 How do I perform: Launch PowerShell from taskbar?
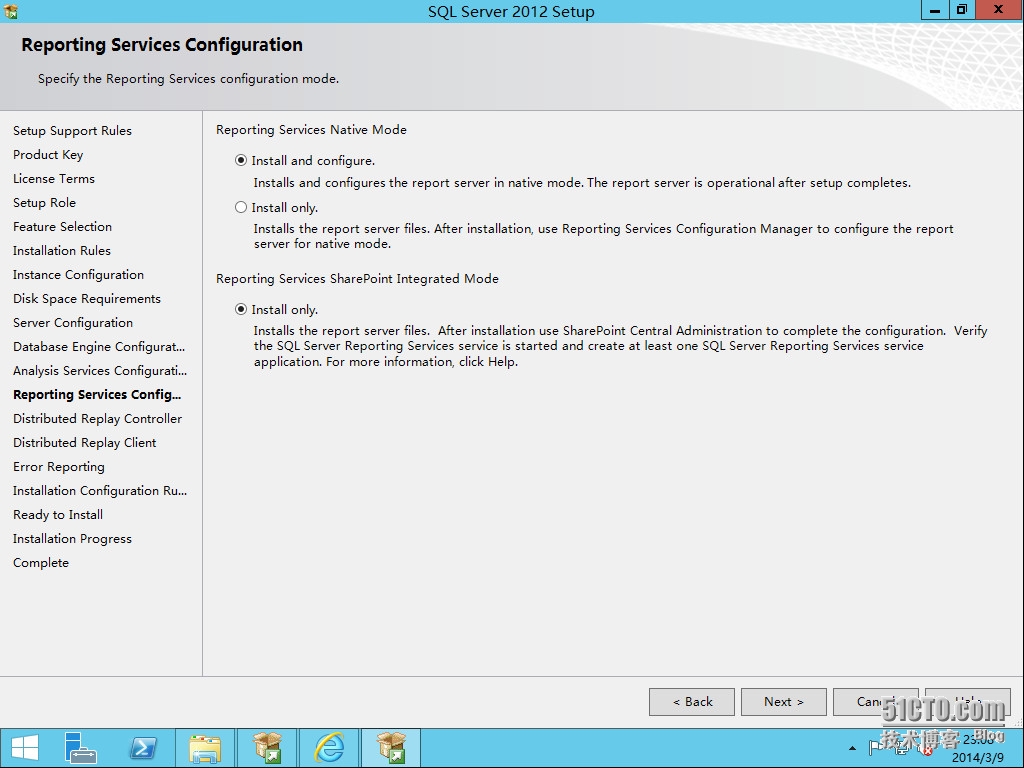pyautogui.click(x=143, y=748)
